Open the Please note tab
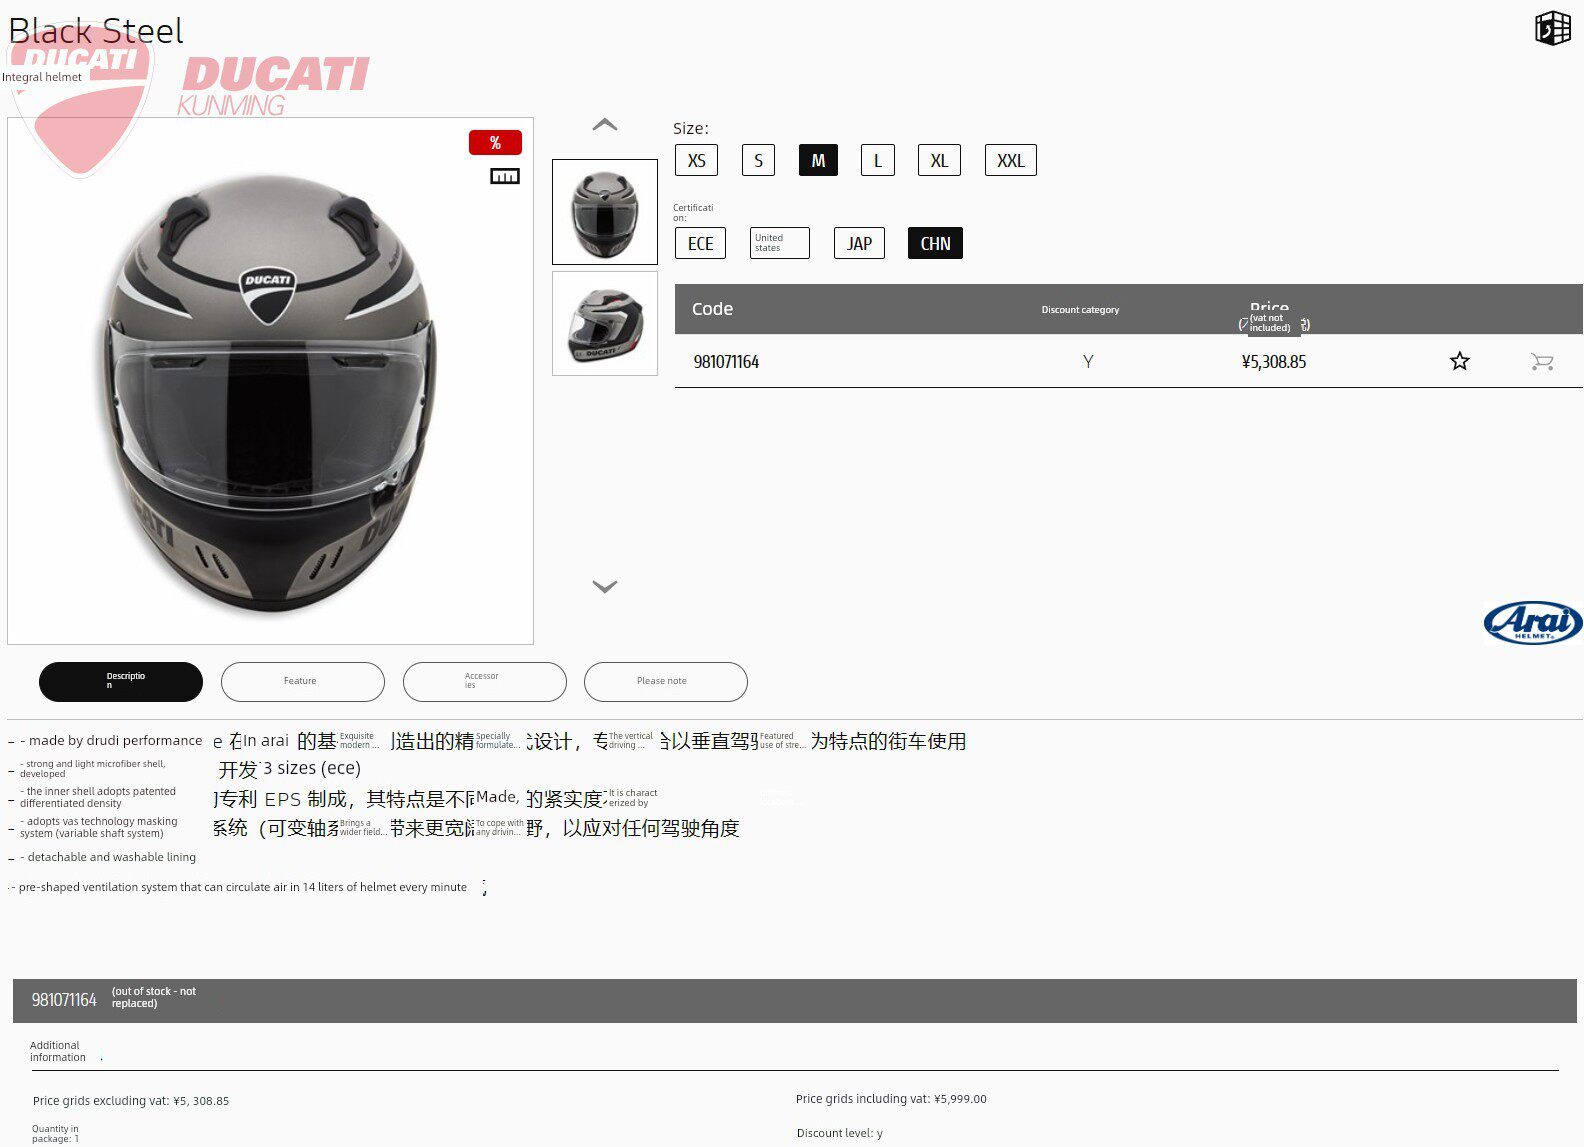The height and width of the screenshot is (1147, 1584). [666, 682]
